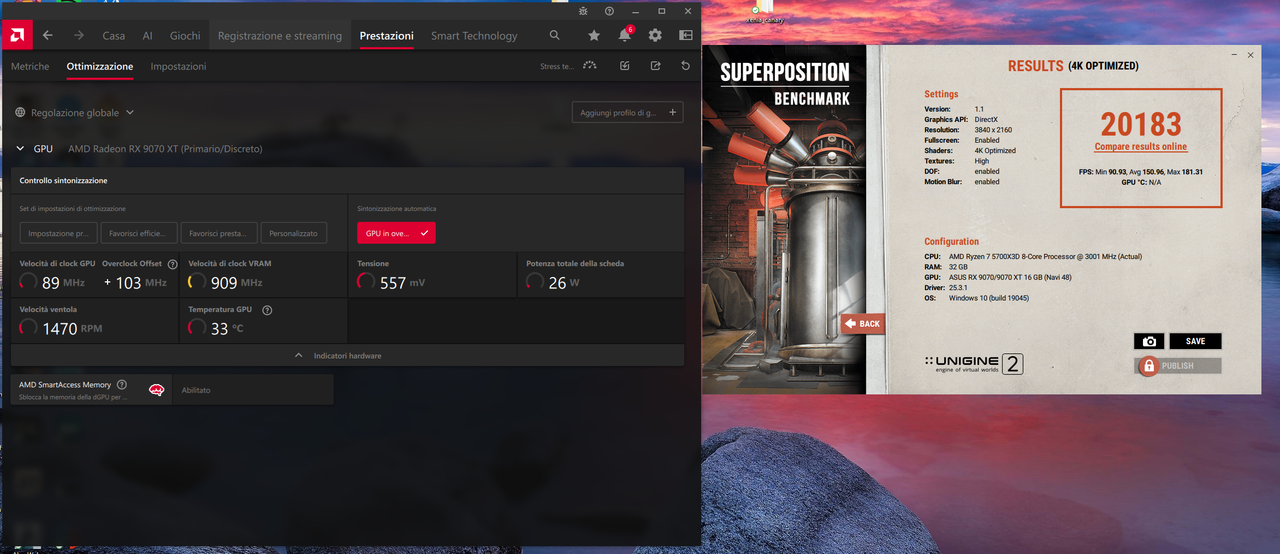Select Ottimizzazione subtab

coord(100,66)
